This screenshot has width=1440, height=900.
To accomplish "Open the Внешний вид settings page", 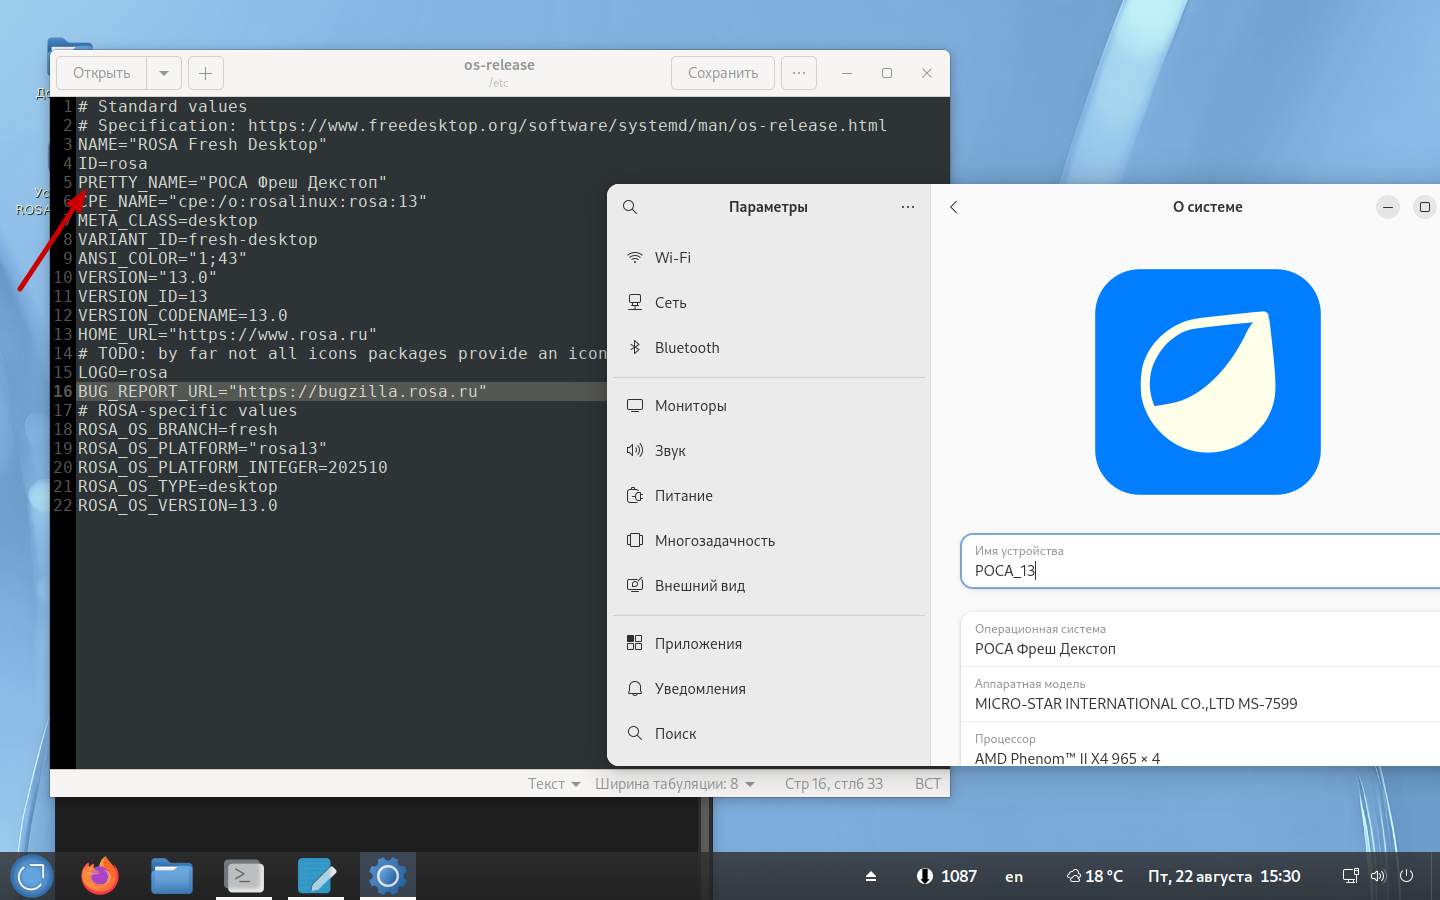I will coord(699,586).
